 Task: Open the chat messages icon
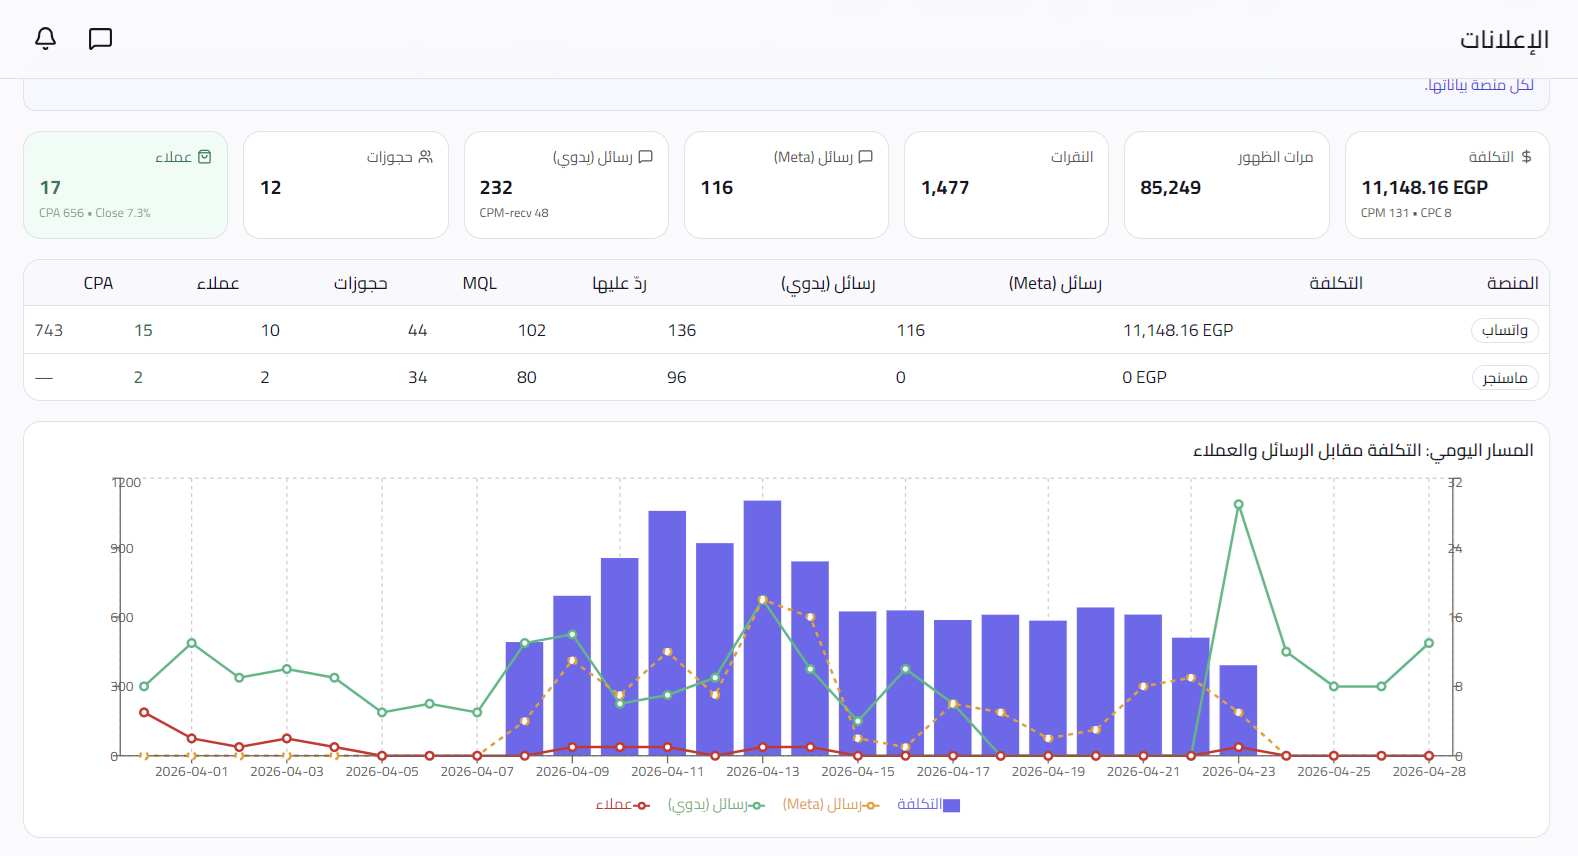[100, 39]
